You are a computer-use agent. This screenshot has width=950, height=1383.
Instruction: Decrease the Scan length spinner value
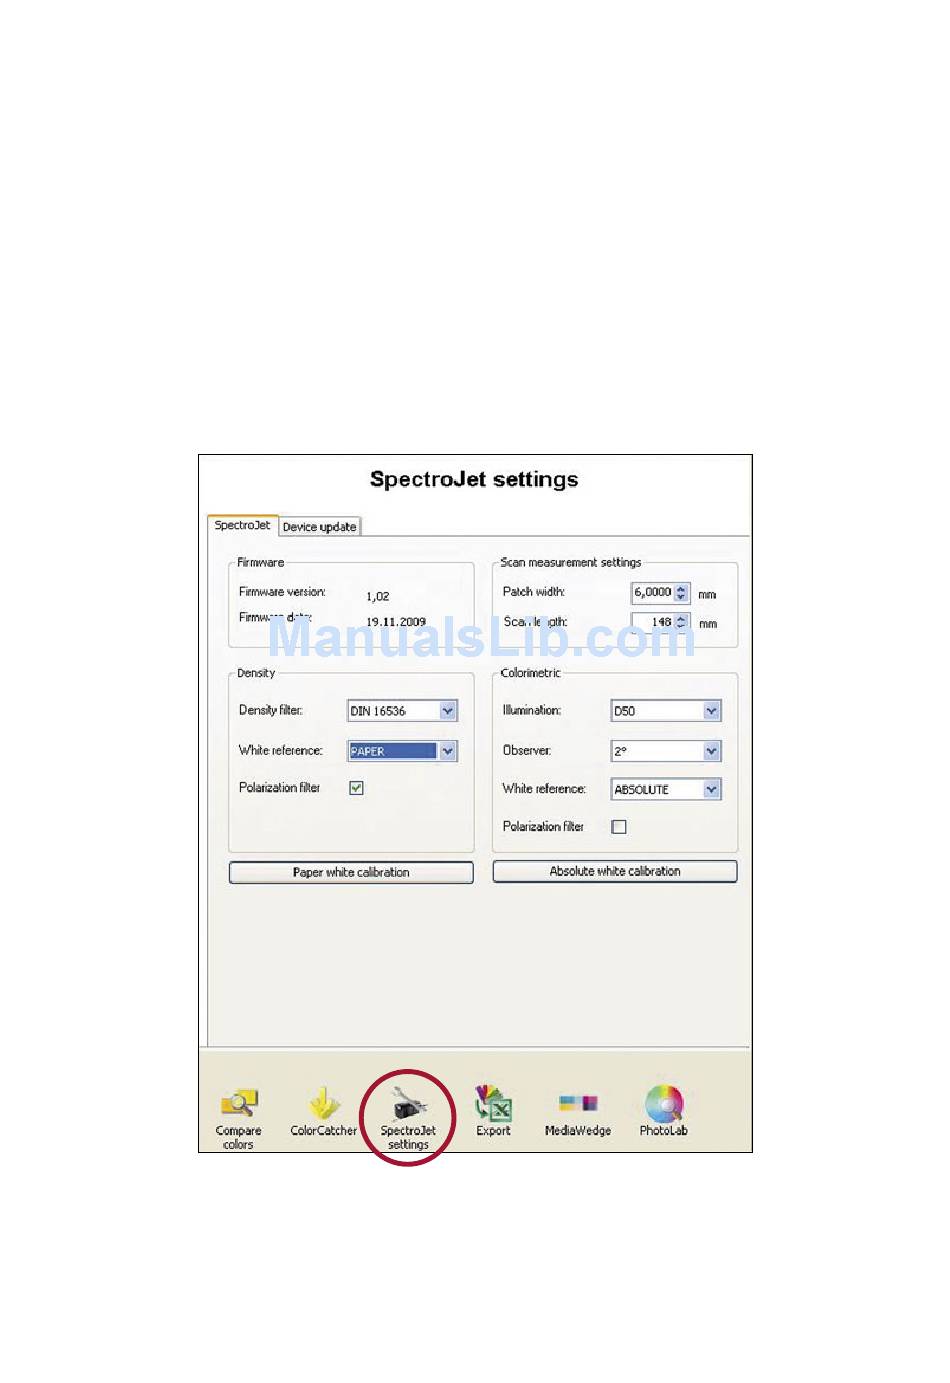coord(682,627)
